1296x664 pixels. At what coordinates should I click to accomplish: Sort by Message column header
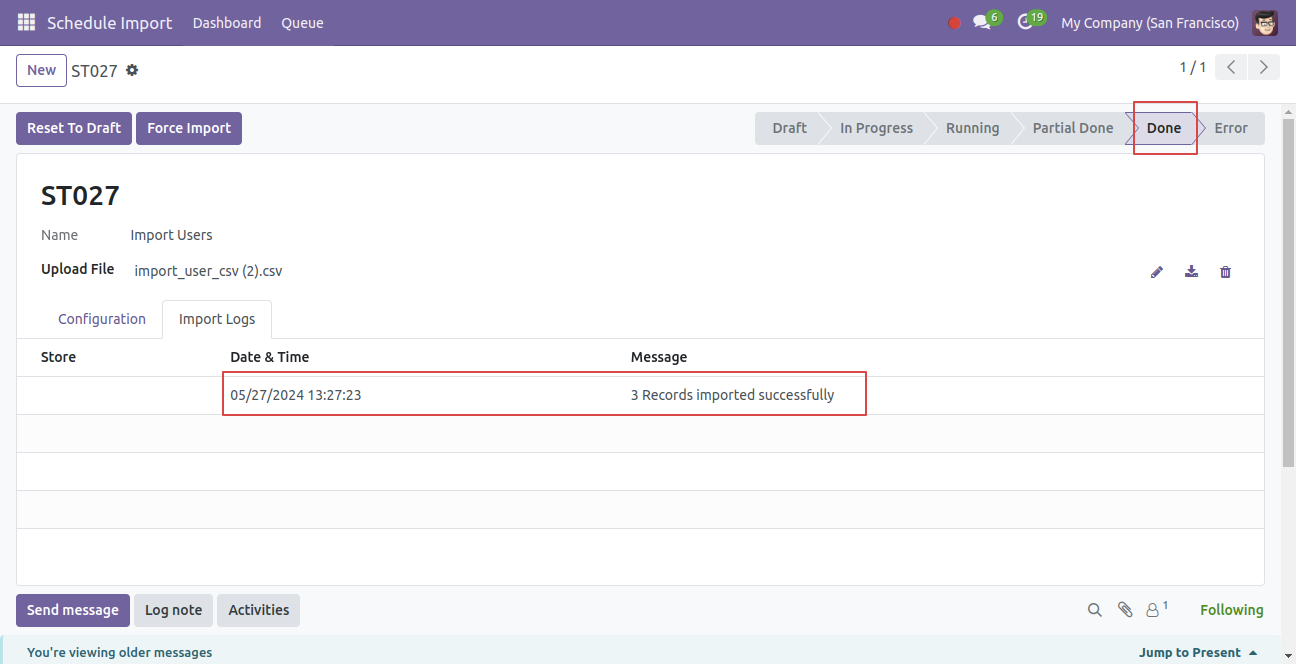click(659, 357)
